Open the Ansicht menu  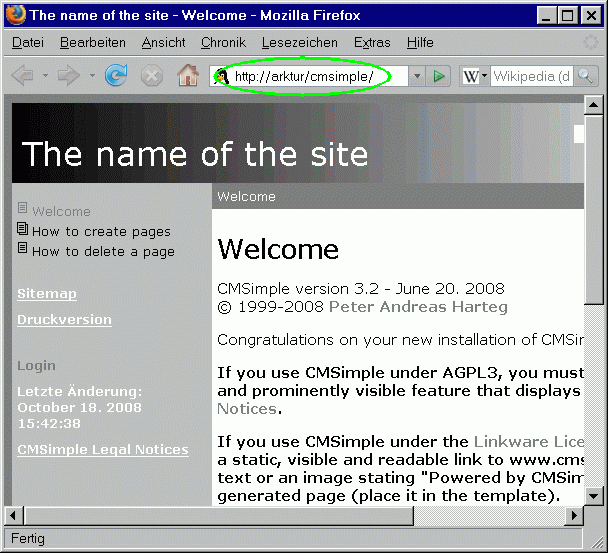pyautogui.click(x=163, y=42)
